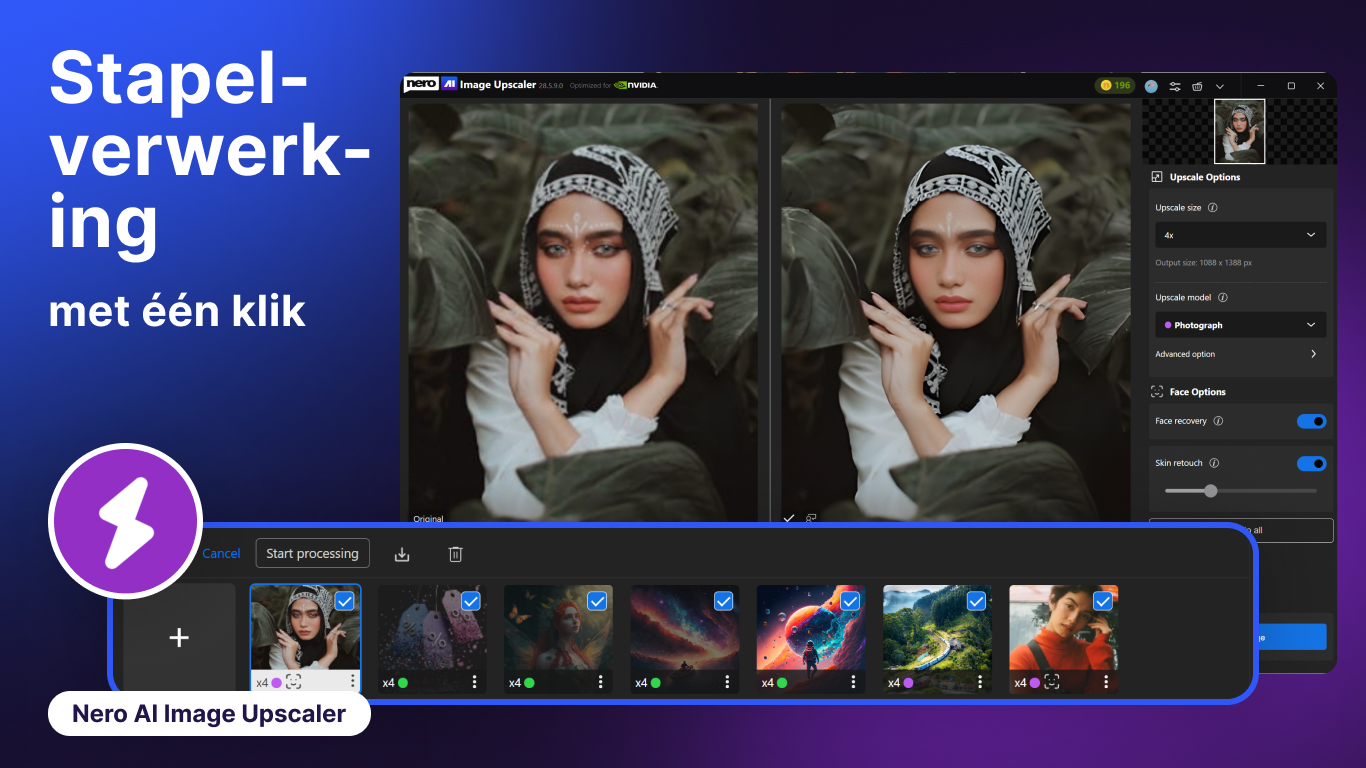Screen dimensions: 1366x768
Task: Uncheck the price tags thumbnail checkbox
Action: tap(471, 601)
